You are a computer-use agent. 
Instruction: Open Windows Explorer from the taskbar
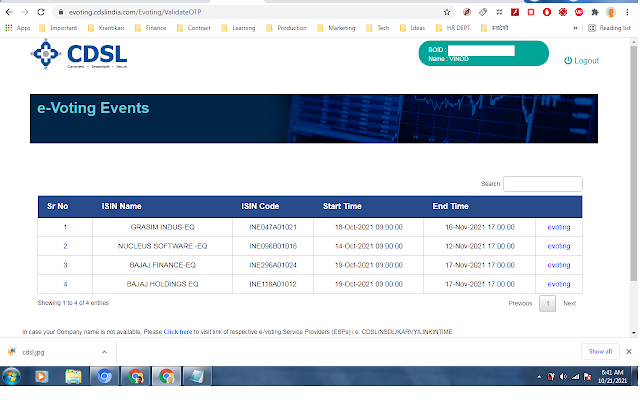pyautogui.click(x=73, y=376)
